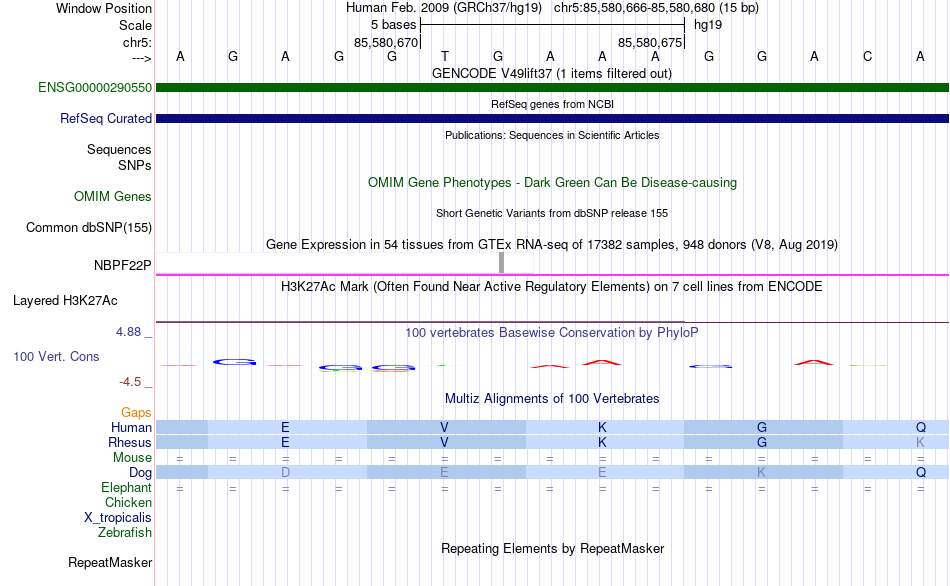This screenshot has width=950, height=586.
Task: Click the ENSG00000290550 track label
Action: click(x=95, y=87)
